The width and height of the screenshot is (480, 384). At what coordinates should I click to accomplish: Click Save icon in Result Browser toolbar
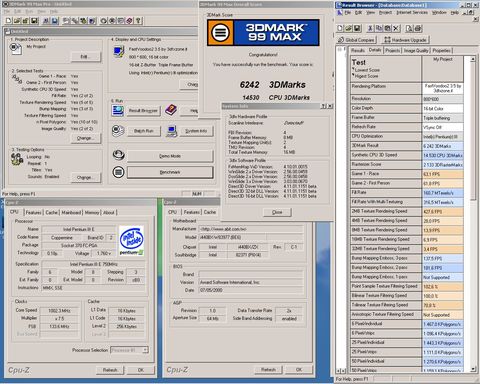pos(357,28)
